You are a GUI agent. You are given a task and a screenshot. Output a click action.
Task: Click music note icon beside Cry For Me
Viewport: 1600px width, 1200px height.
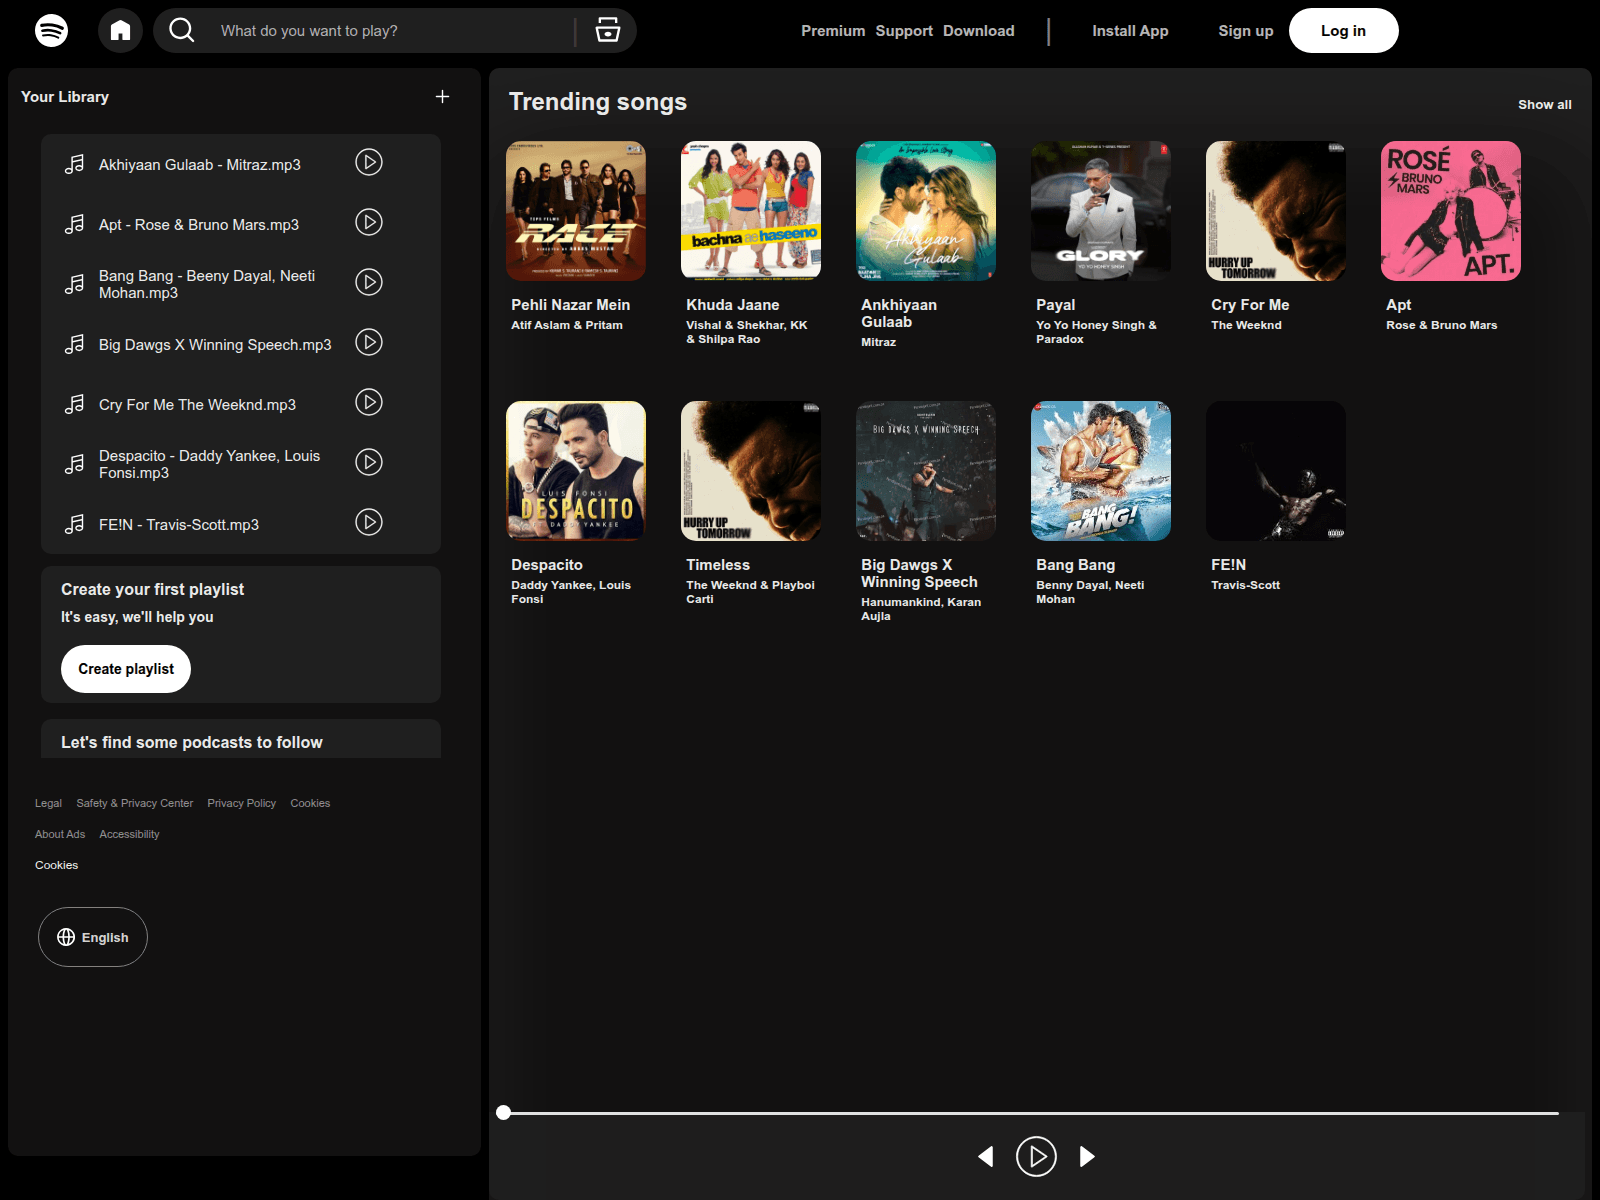74,404
